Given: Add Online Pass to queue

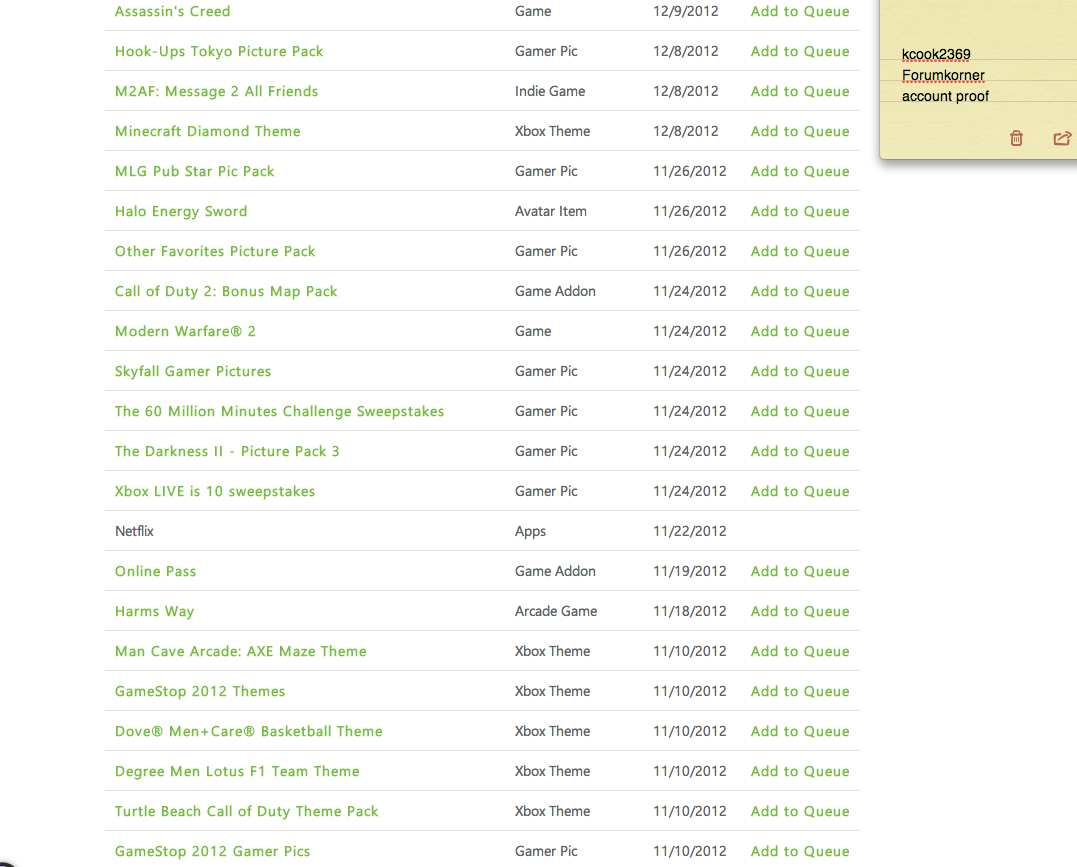Looking at the screenshot, I should [800, 571].
